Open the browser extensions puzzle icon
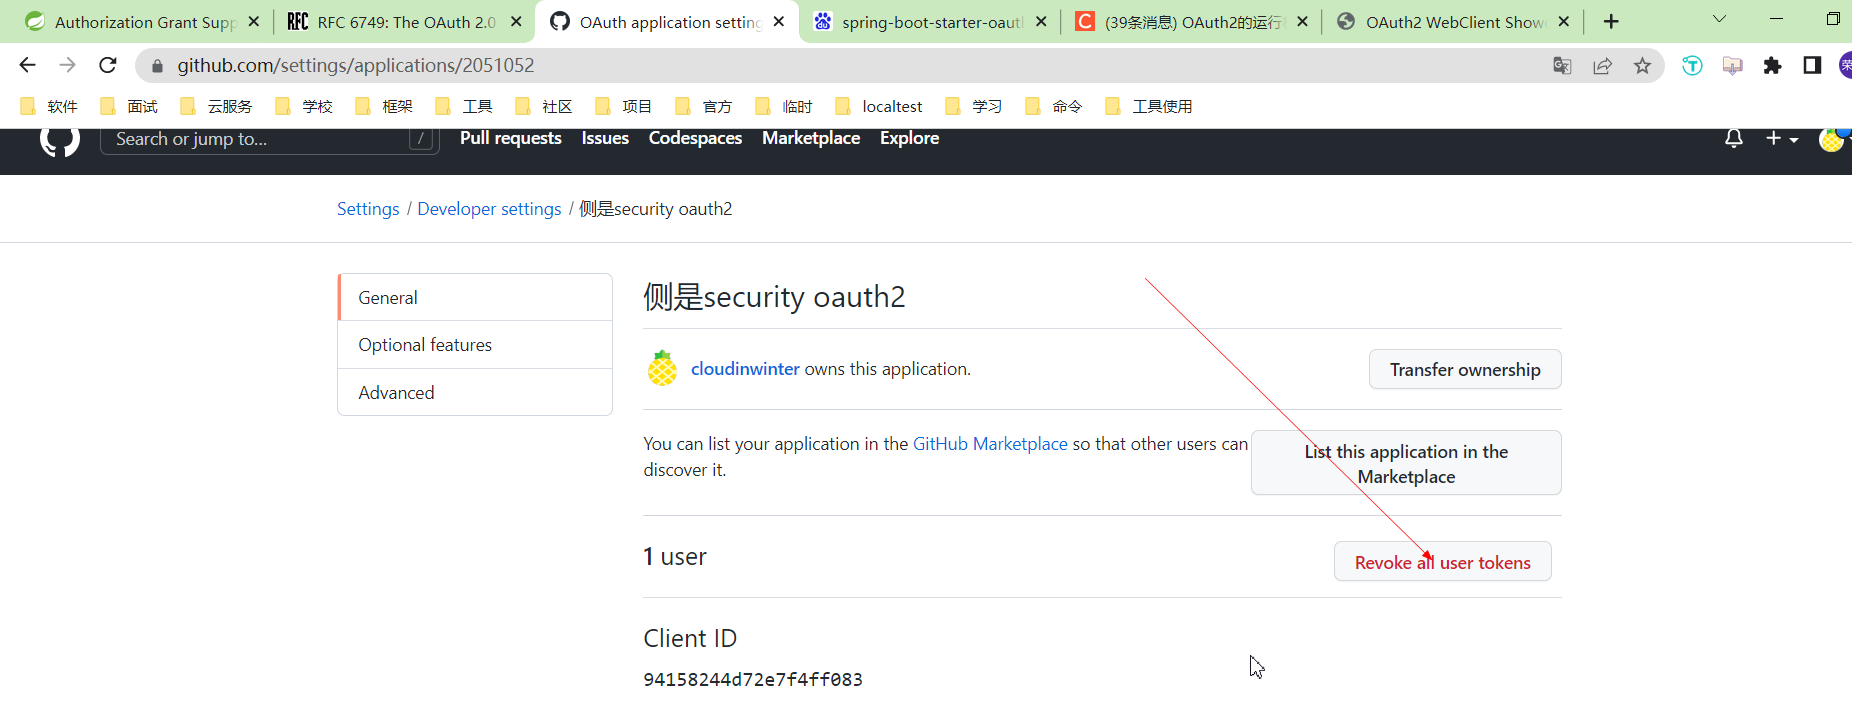 tap(1772, 66)
